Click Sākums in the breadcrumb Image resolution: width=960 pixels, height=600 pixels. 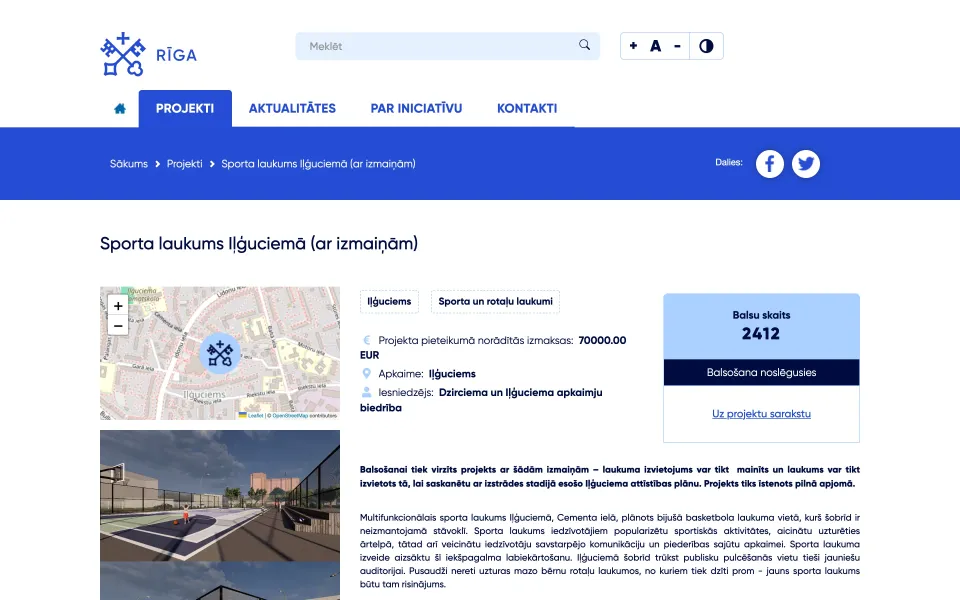click(x=129, y=163)
